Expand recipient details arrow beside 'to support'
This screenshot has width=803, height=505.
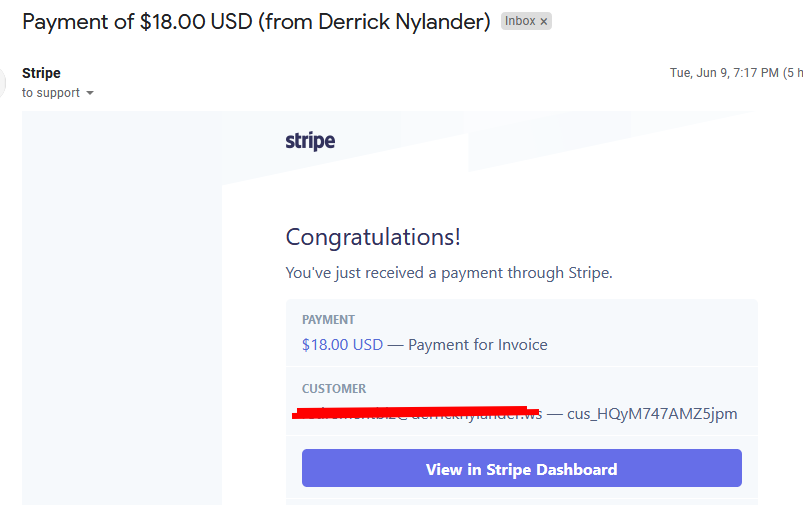point(90,93)
